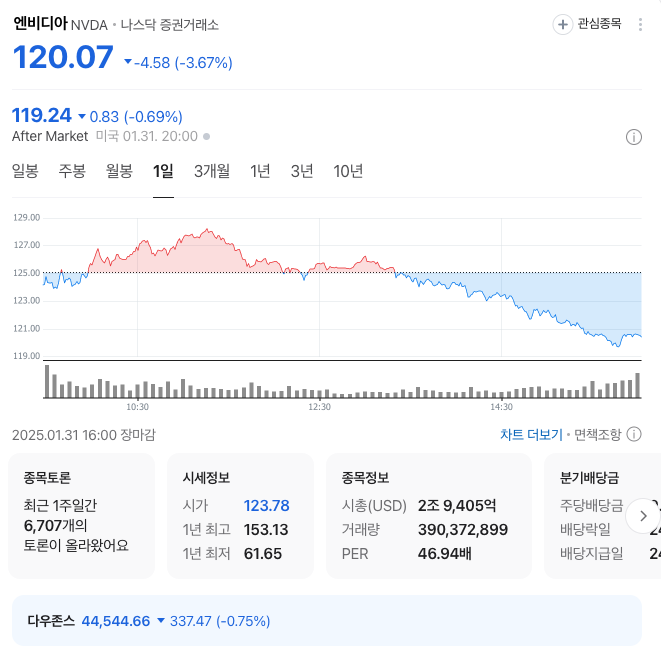
Task: Open the three-dot more options menu
Action: pyautogui.click(x=640, y=24)
